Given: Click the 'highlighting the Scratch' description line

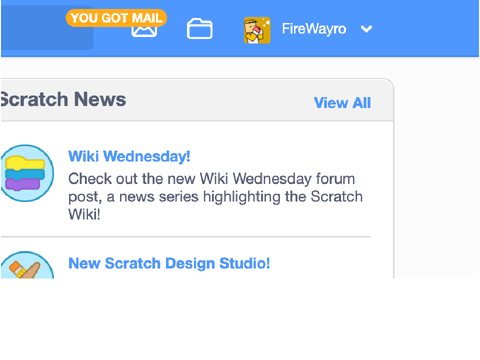Looking at the screenshot, I should tap(283, 197).
